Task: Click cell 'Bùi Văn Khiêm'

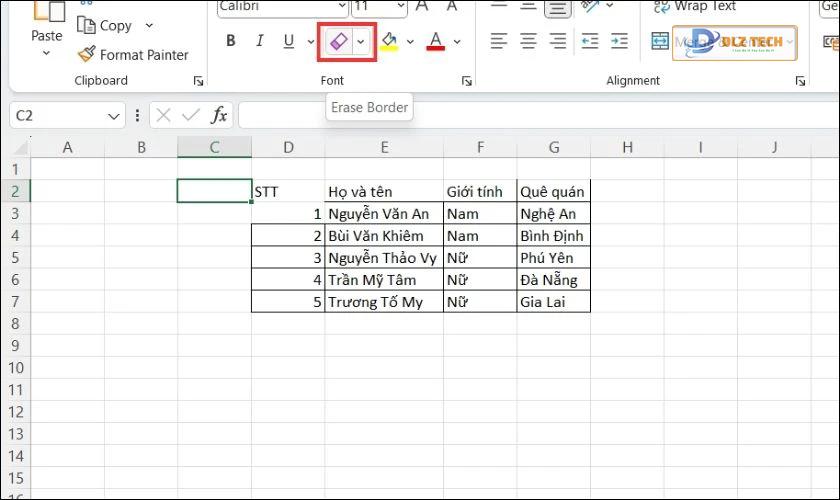Action: 384,235
